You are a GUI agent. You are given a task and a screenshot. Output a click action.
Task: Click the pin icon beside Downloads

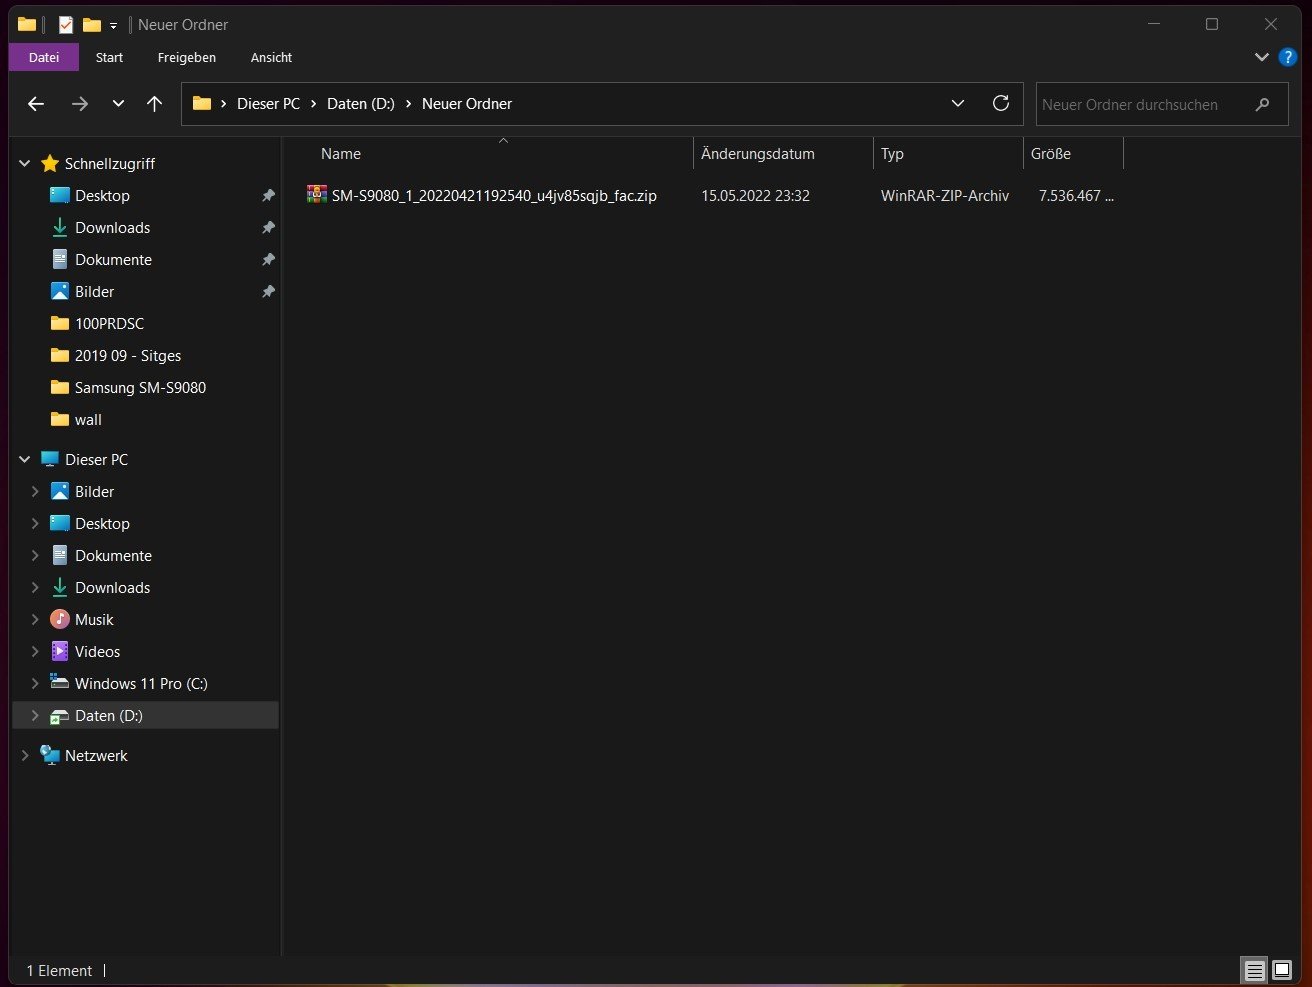click(x=268, y=228)
